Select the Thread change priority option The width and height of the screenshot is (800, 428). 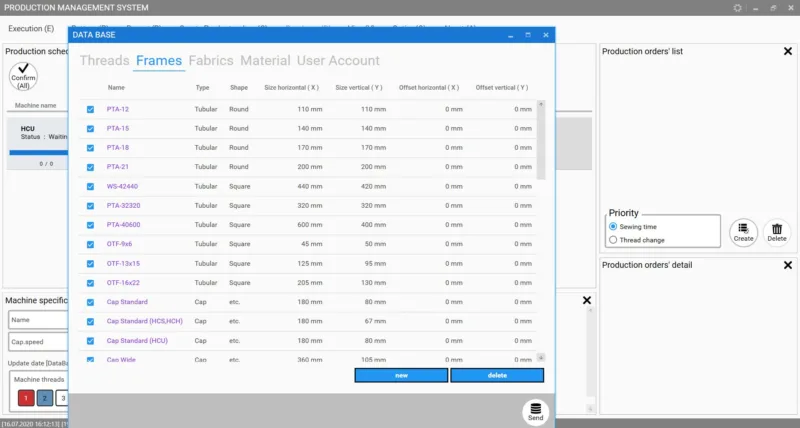(x=613, y=240)
